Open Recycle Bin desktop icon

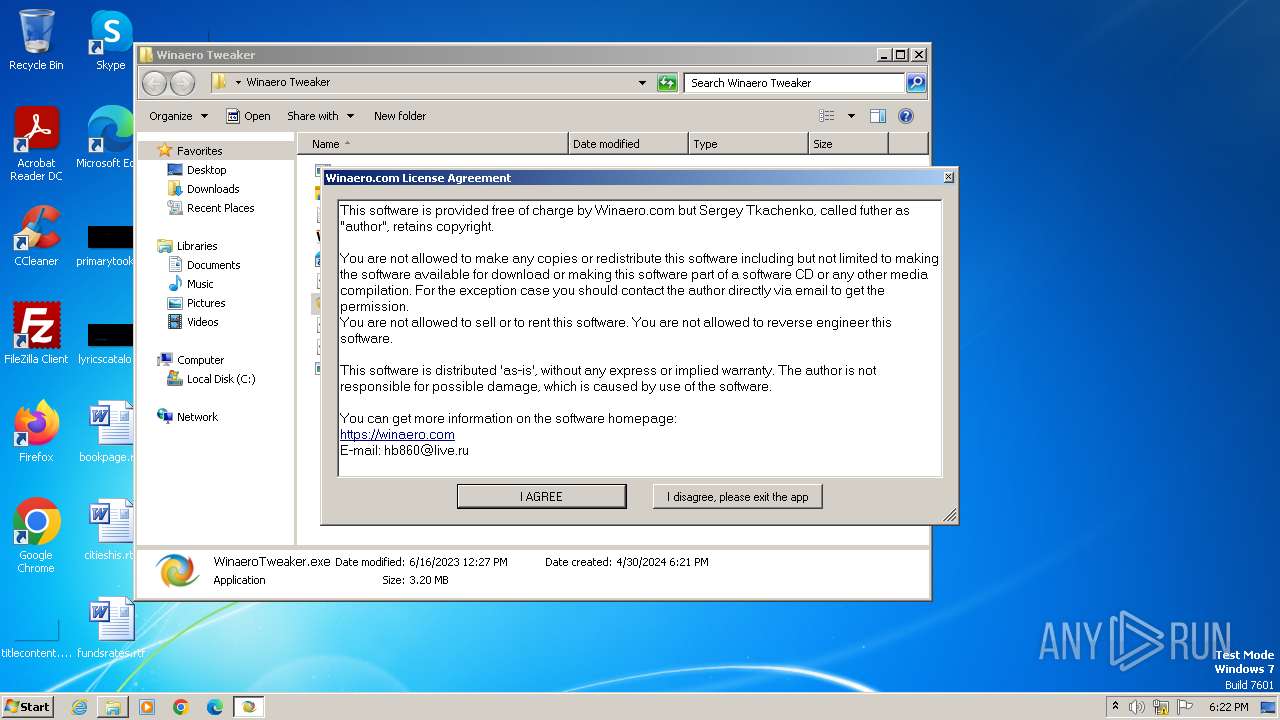(x=36, y=40)
